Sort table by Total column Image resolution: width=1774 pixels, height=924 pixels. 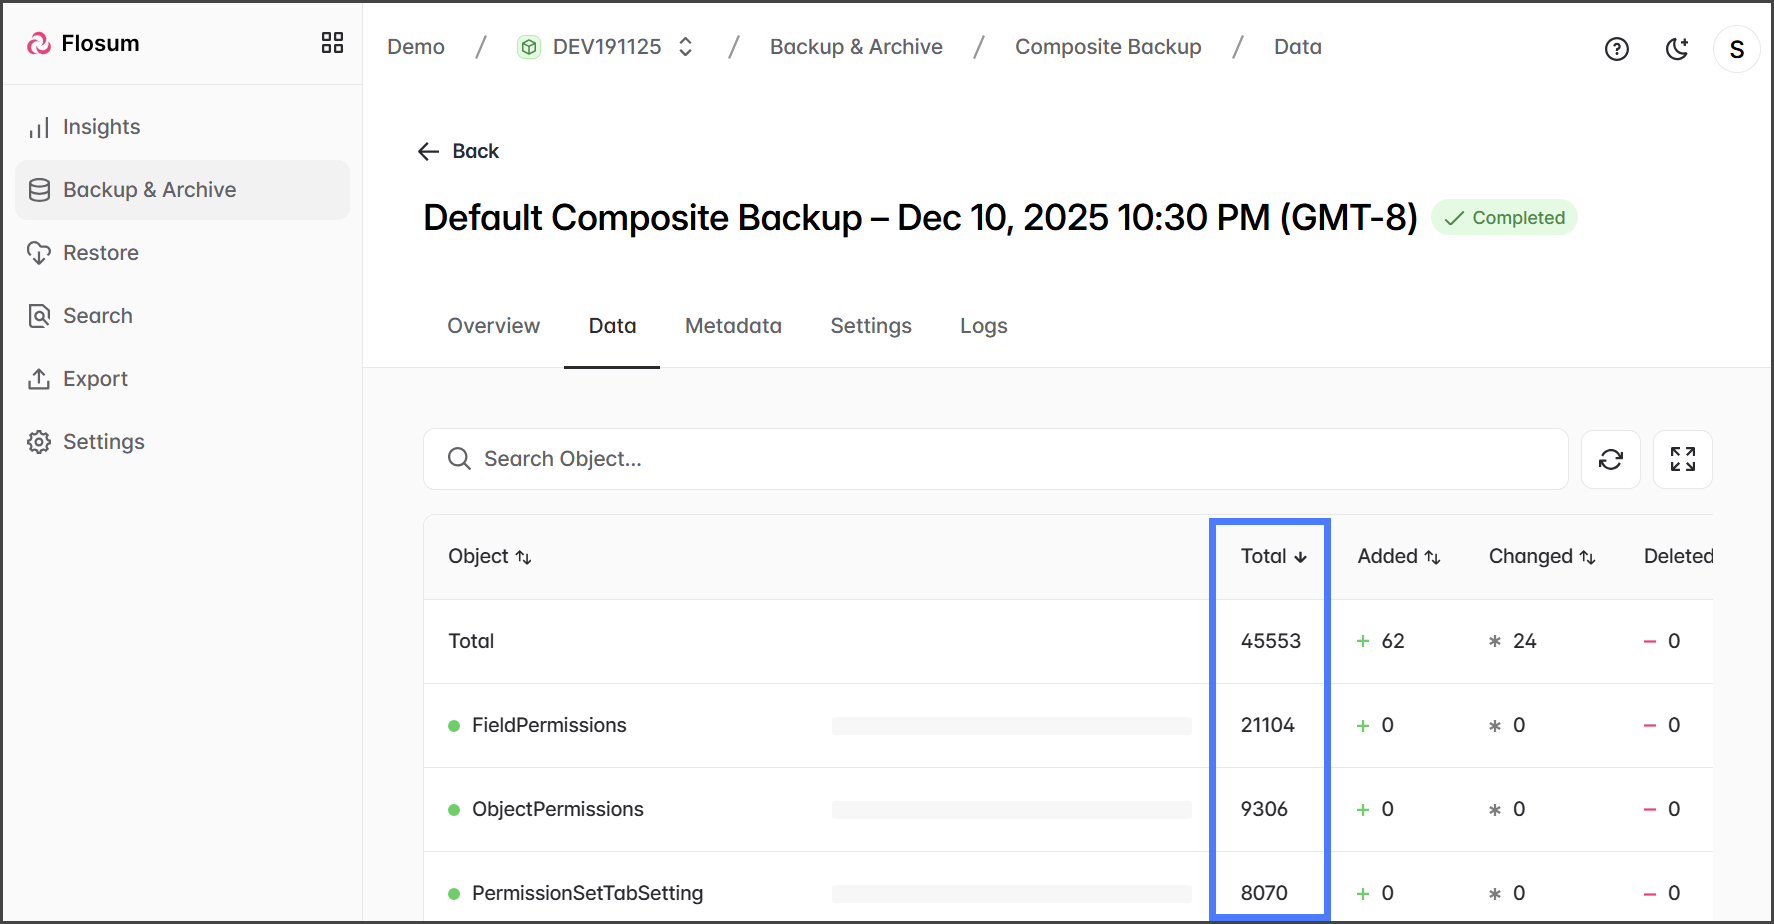tap(1272, 557)
